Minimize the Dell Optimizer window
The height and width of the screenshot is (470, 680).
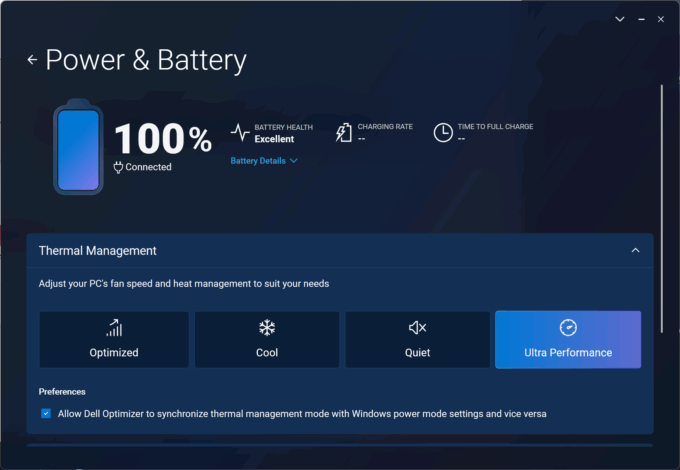tap(640, 18)
